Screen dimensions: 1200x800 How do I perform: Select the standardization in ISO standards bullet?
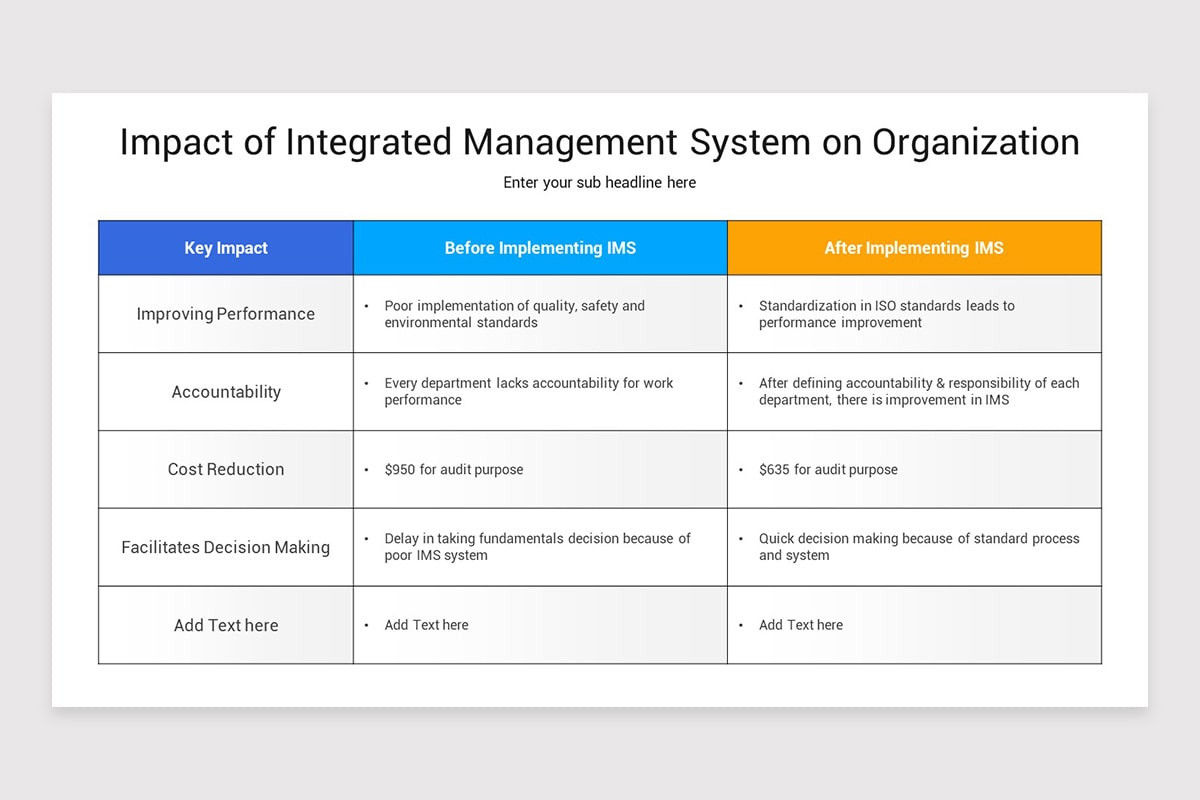tap(888, 313)
